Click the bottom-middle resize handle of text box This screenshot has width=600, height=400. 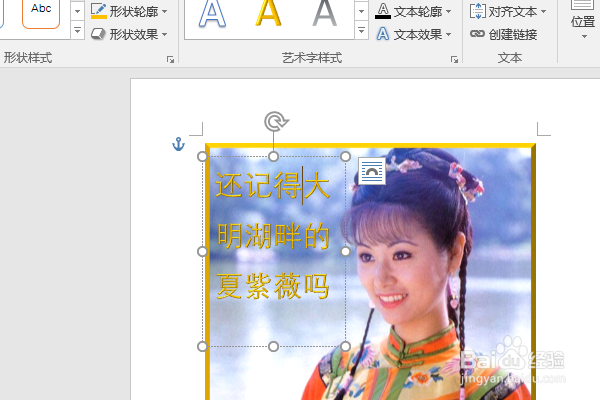click(x=273, y=346)
